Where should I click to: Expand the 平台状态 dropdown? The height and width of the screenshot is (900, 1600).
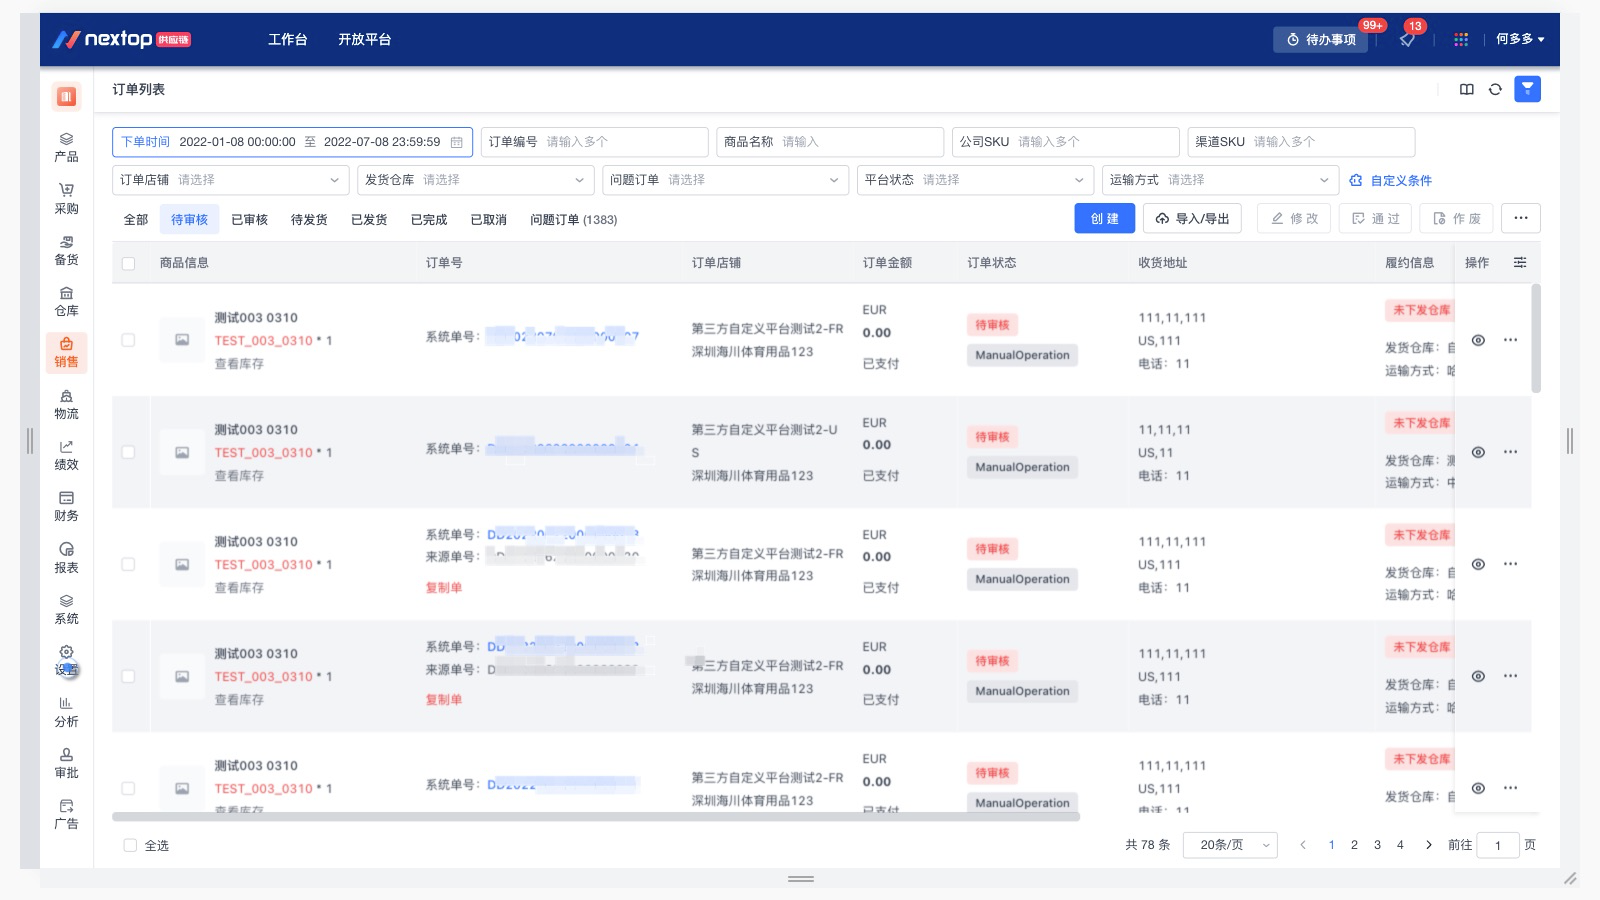(975, 180)
